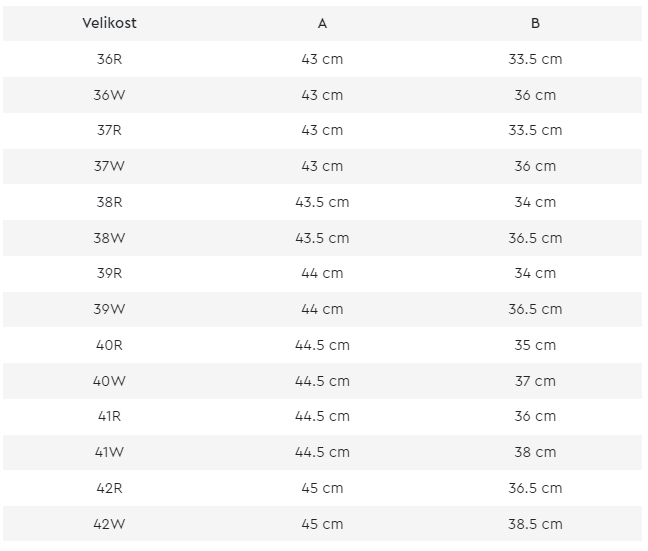Screen dimensions: 648x551
Task: Select the 42R size cell
Action: (109, 488)
